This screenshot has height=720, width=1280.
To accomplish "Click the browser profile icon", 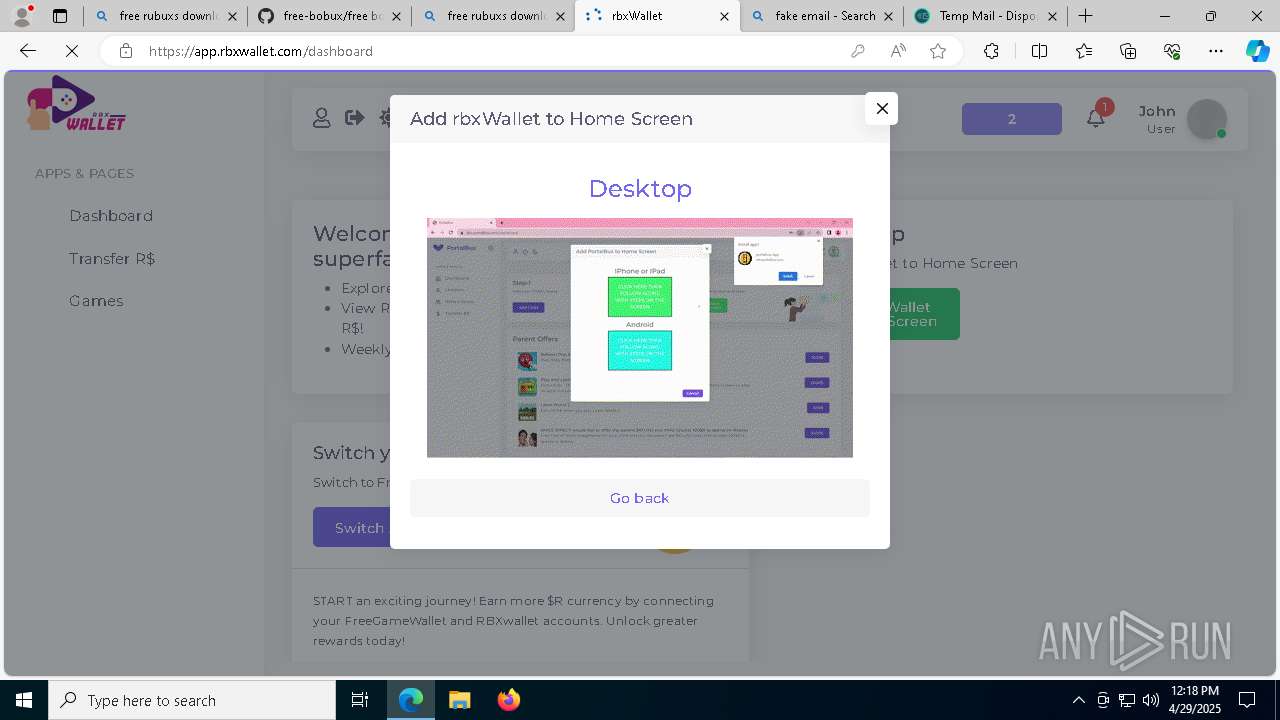I will pos(22,16).
